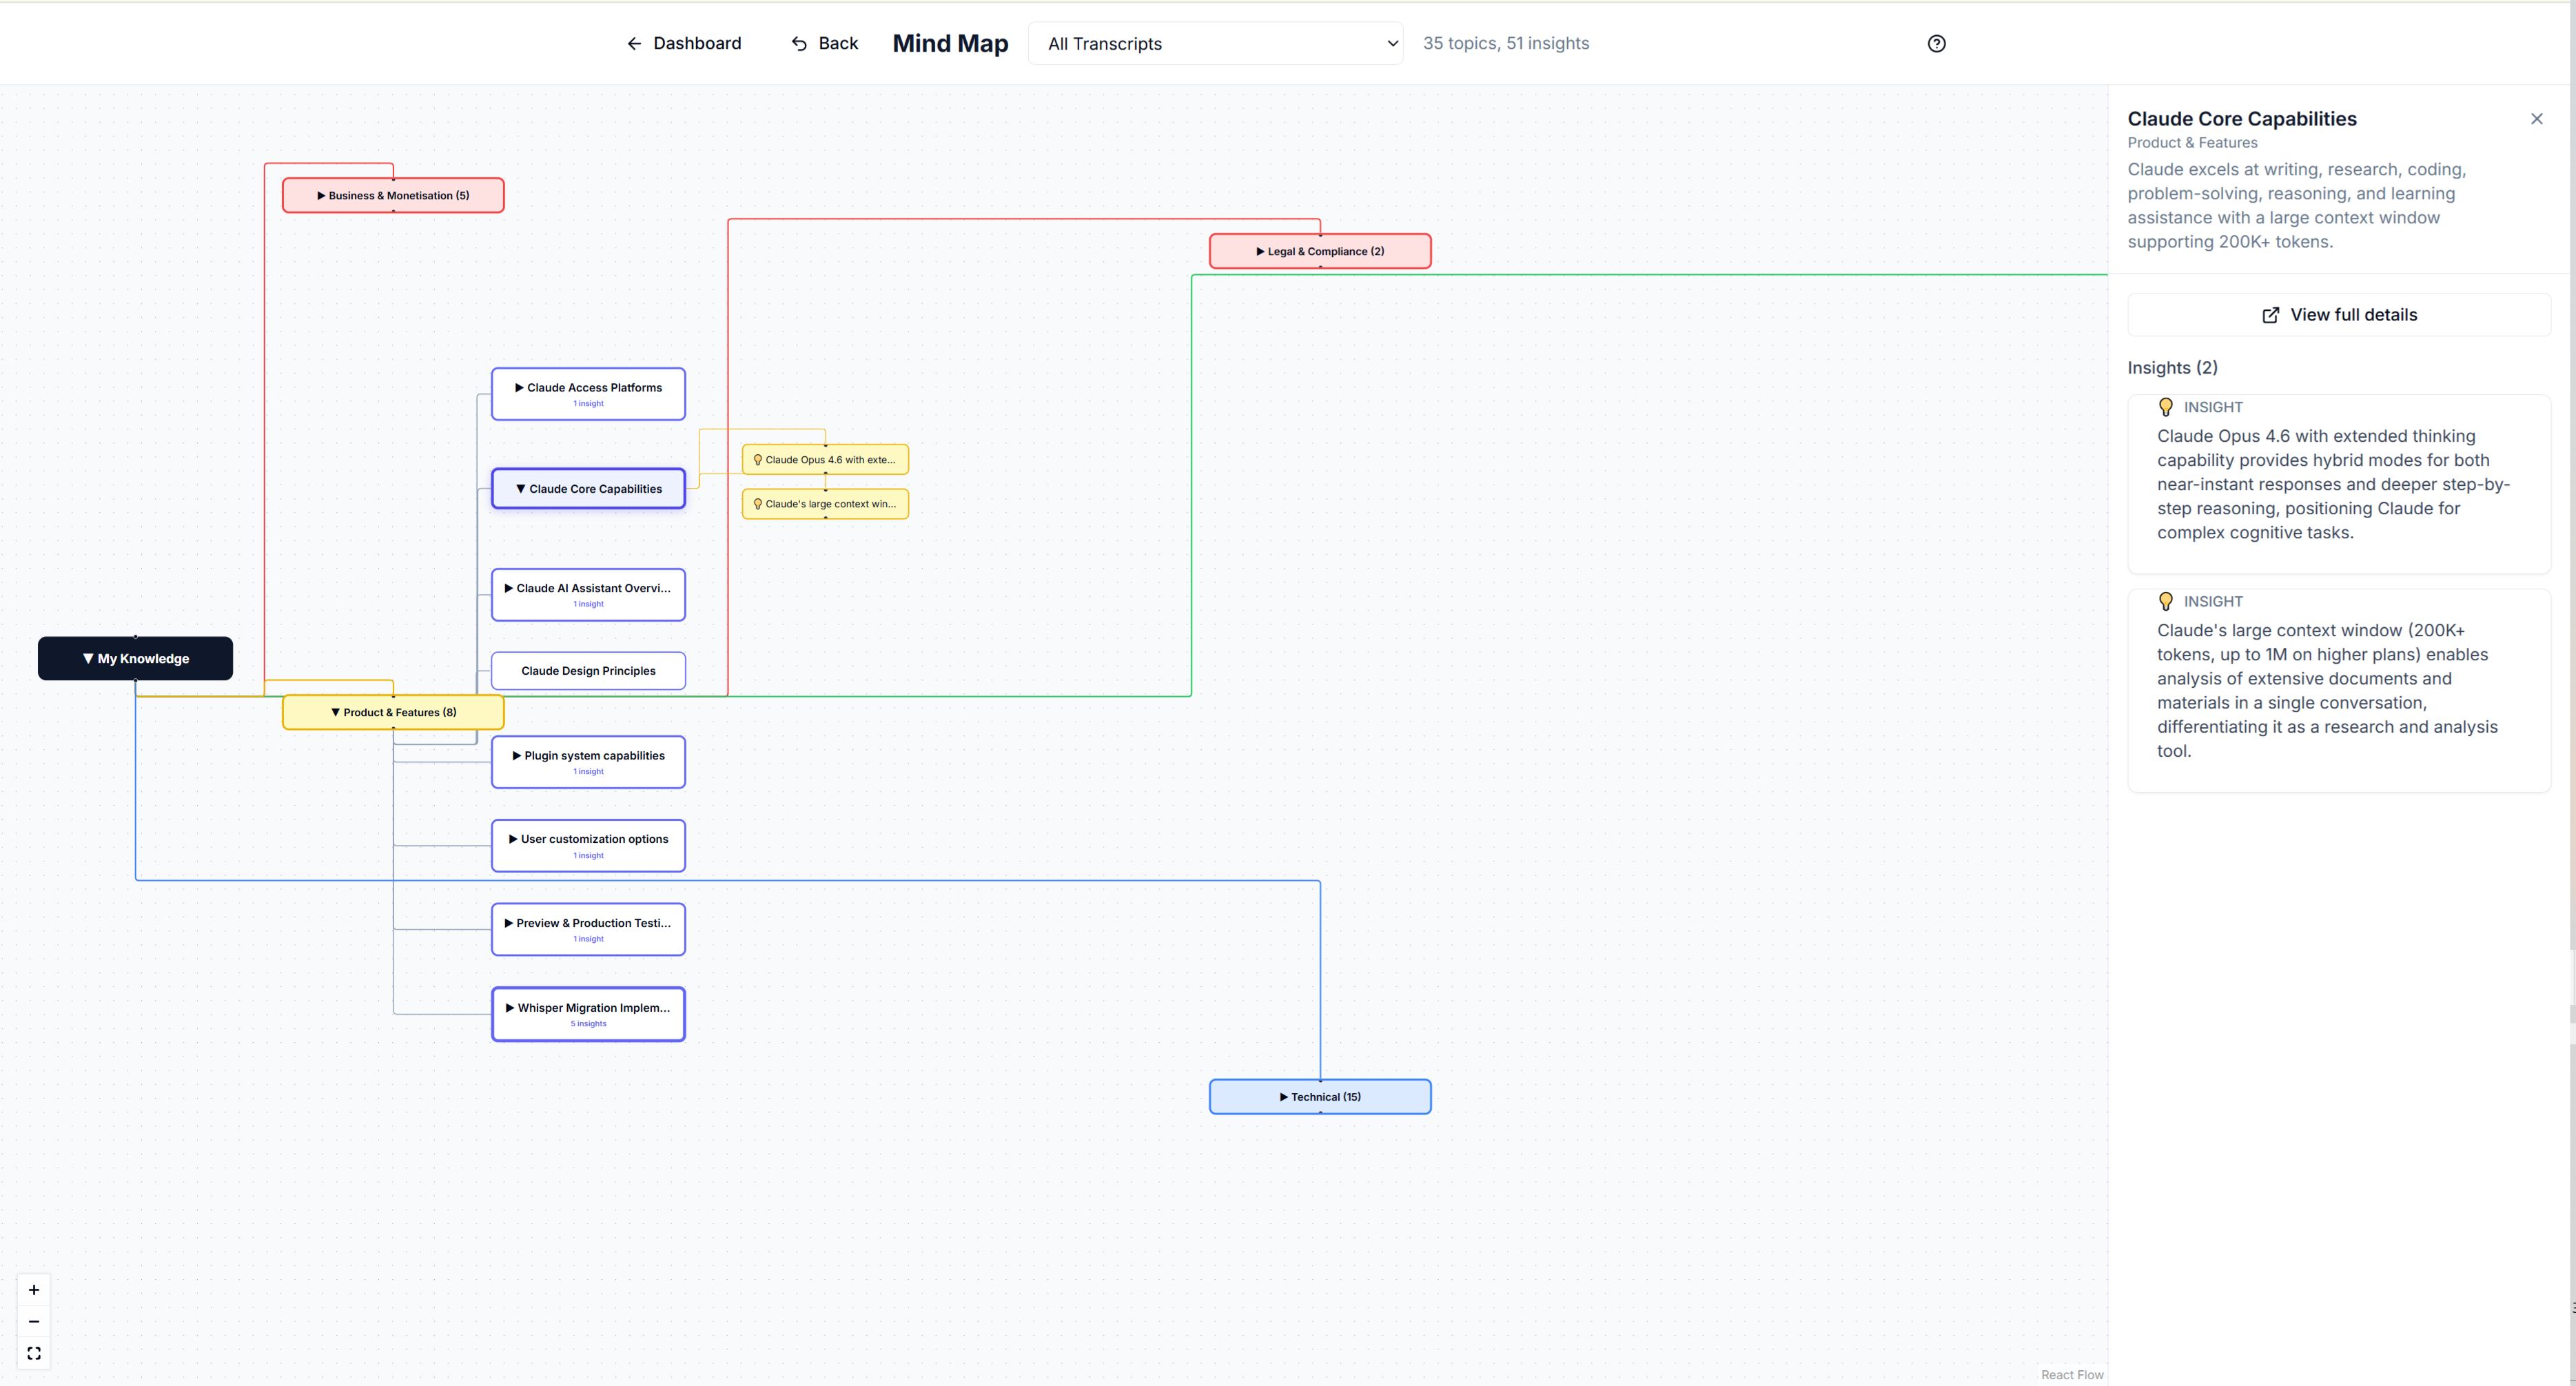
Task: Click View full details button
Action: pyautogui.click(x=2339, y=315)
